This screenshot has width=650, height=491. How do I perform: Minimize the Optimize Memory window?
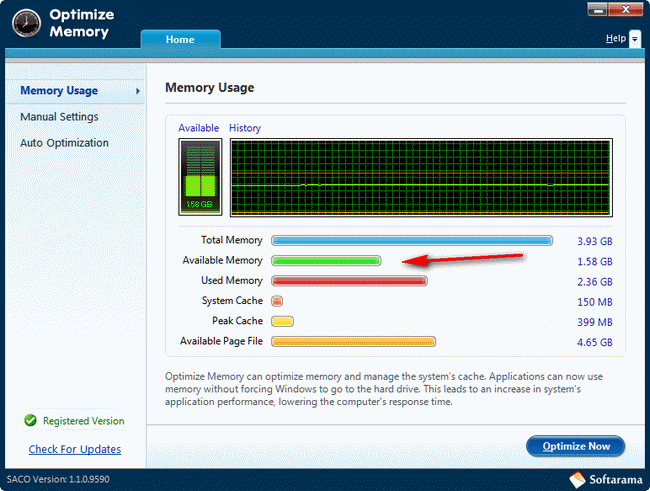[597, 10]
